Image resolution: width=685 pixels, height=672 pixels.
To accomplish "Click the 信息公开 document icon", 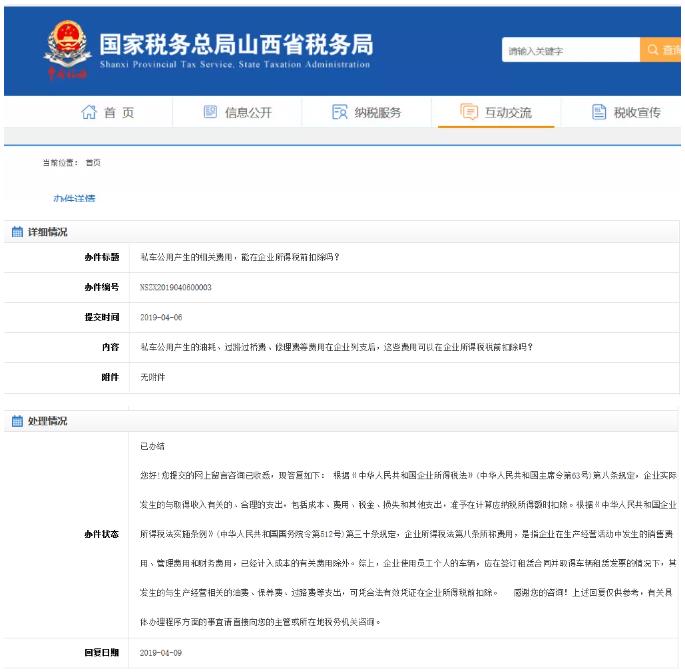I will (x=210, y=112).
